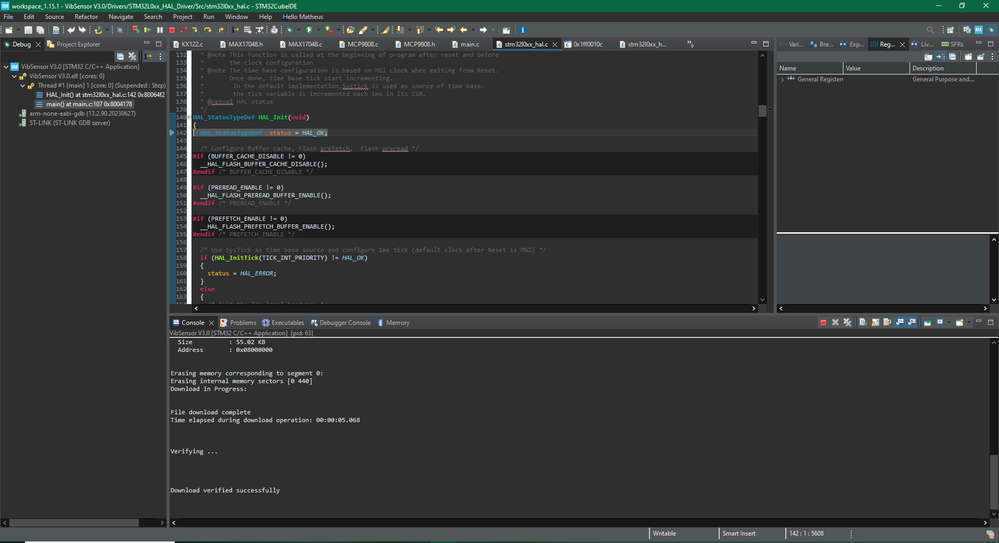Close the Debug view tab
Viewport: 999px width, 543px height.
click(x=38, y=44)
